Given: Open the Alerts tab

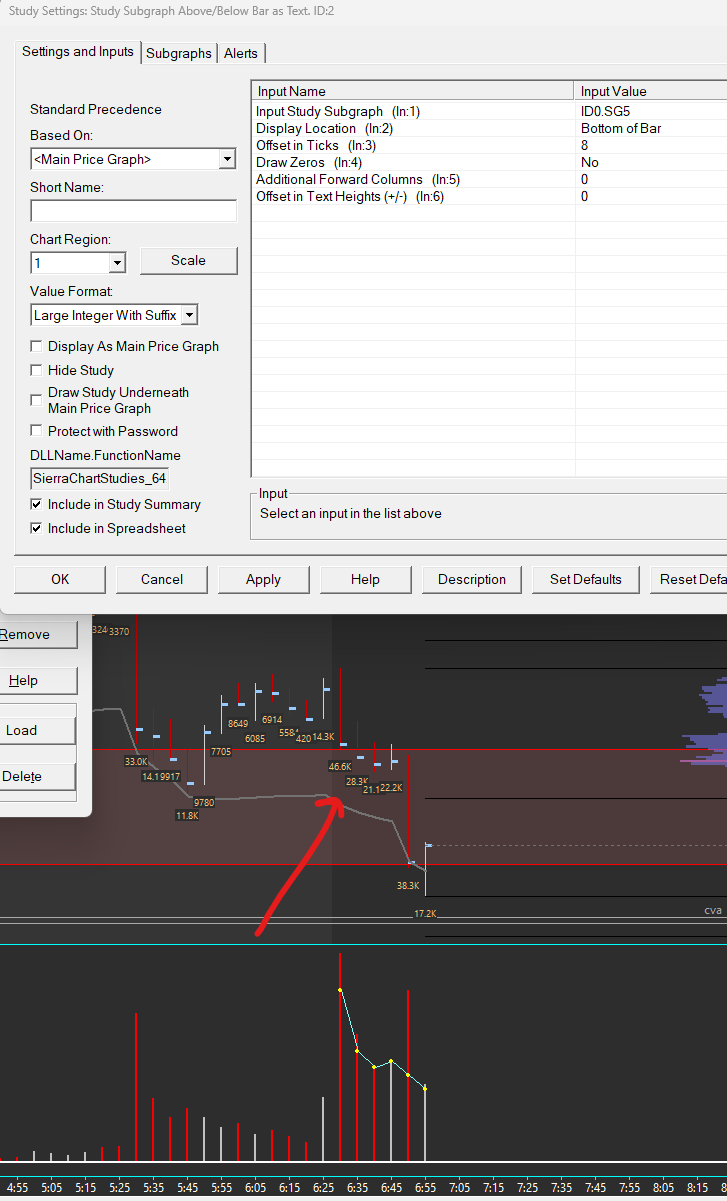Looking at the screenshot, I should coord(241,53).
